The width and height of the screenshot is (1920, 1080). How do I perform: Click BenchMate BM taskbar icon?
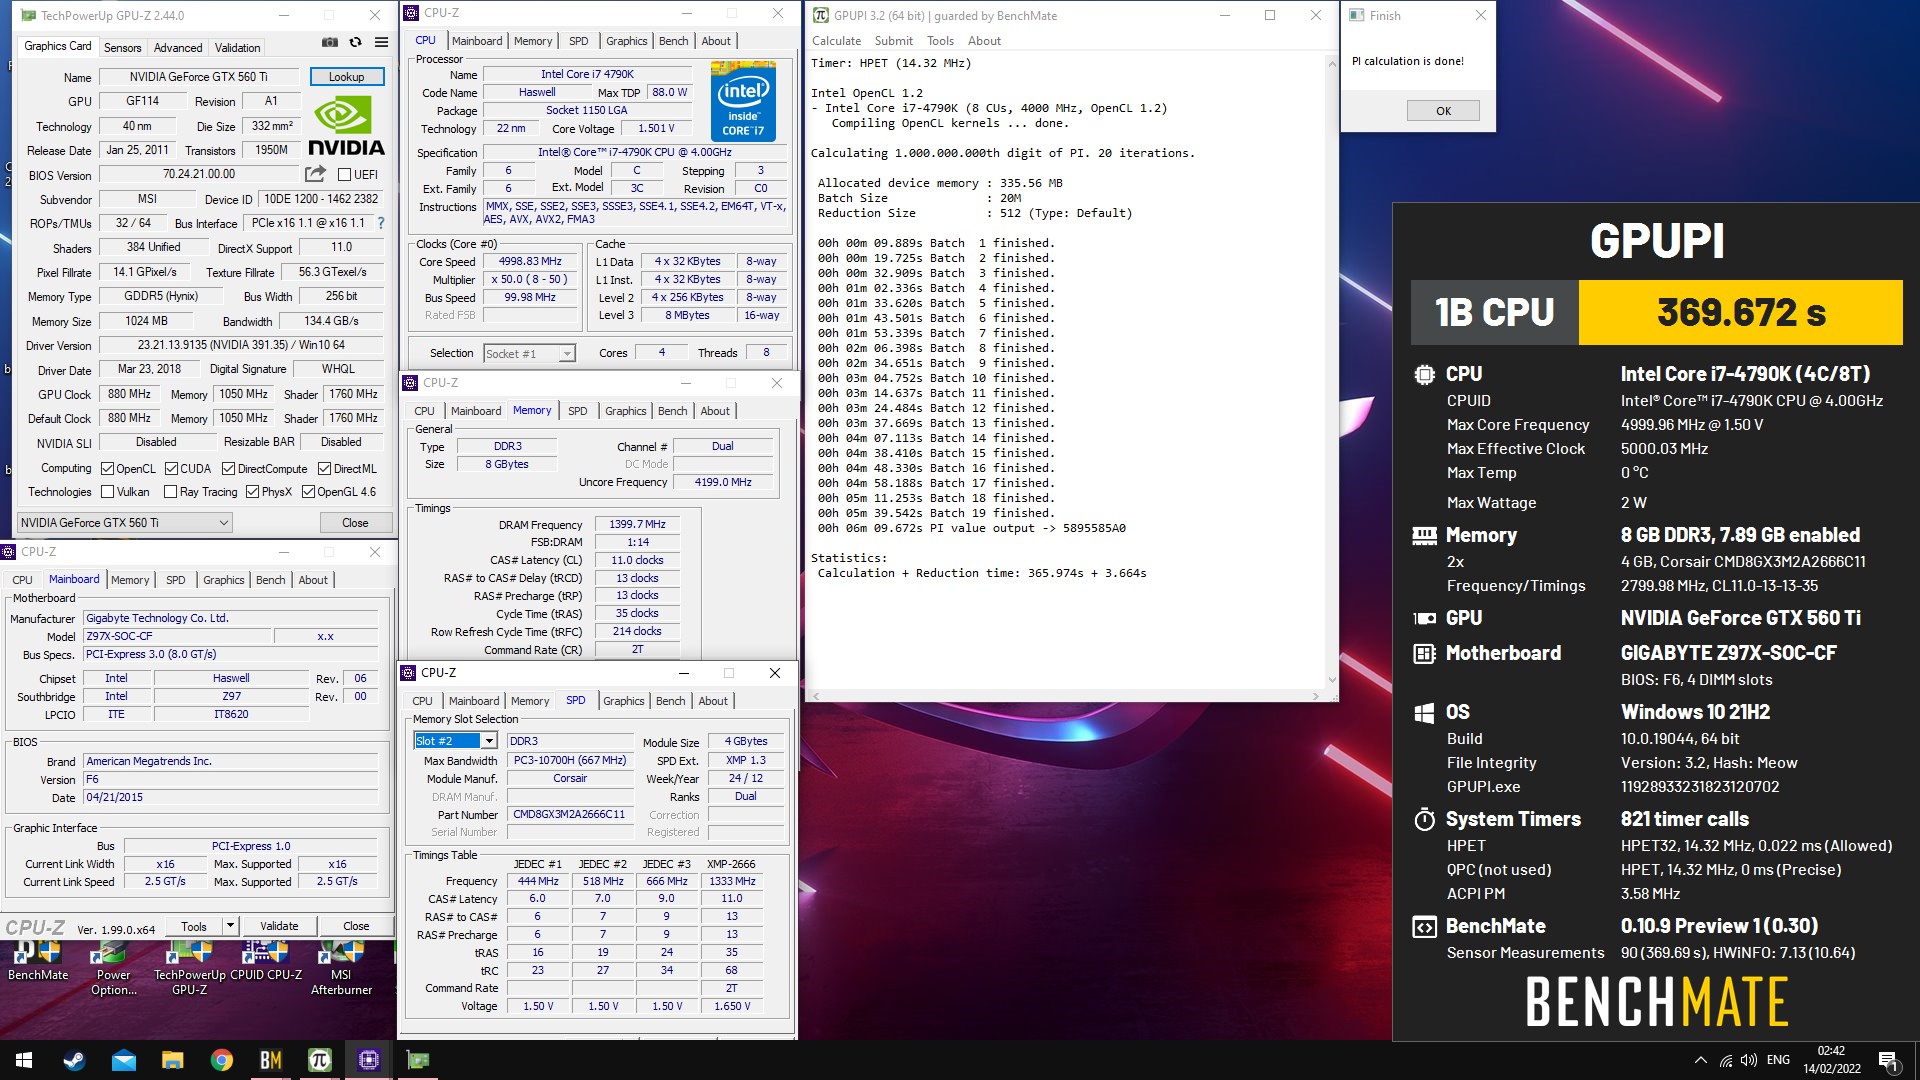click(x=270, y=1060)
